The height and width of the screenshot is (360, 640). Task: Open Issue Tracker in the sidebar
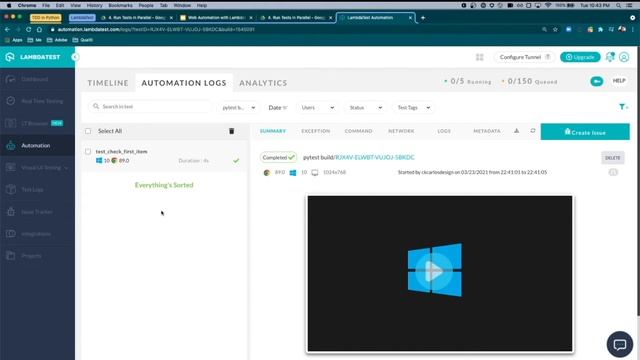[37, 212]
